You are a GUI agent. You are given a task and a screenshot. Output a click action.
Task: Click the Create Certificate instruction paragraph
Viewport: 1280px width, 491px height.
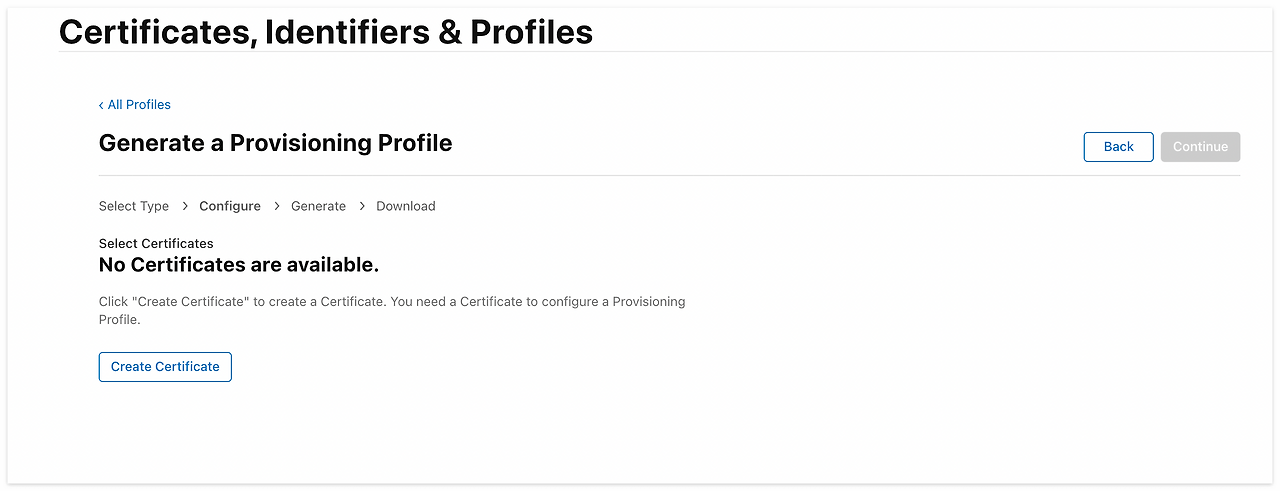point(392,310)
